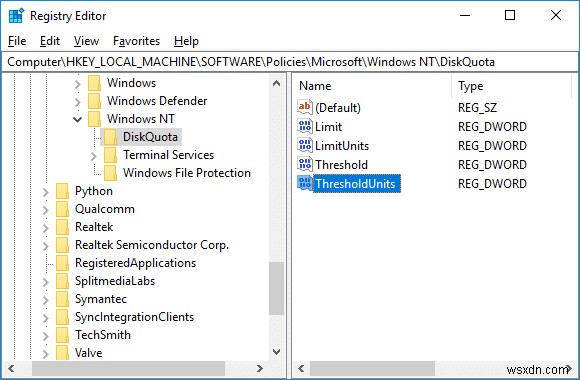Click the Limit DWORD value icon
This screenshot has height=380, width=580.
click(305, 127)
